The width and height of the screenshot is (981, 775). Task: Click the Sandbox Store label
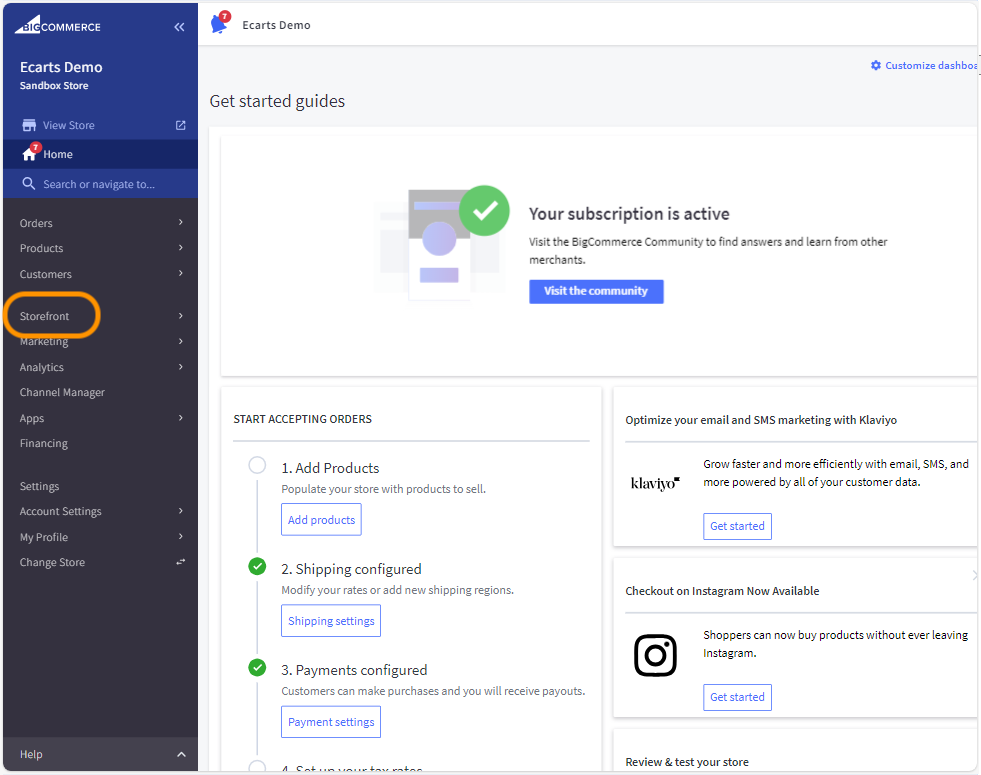54,86
